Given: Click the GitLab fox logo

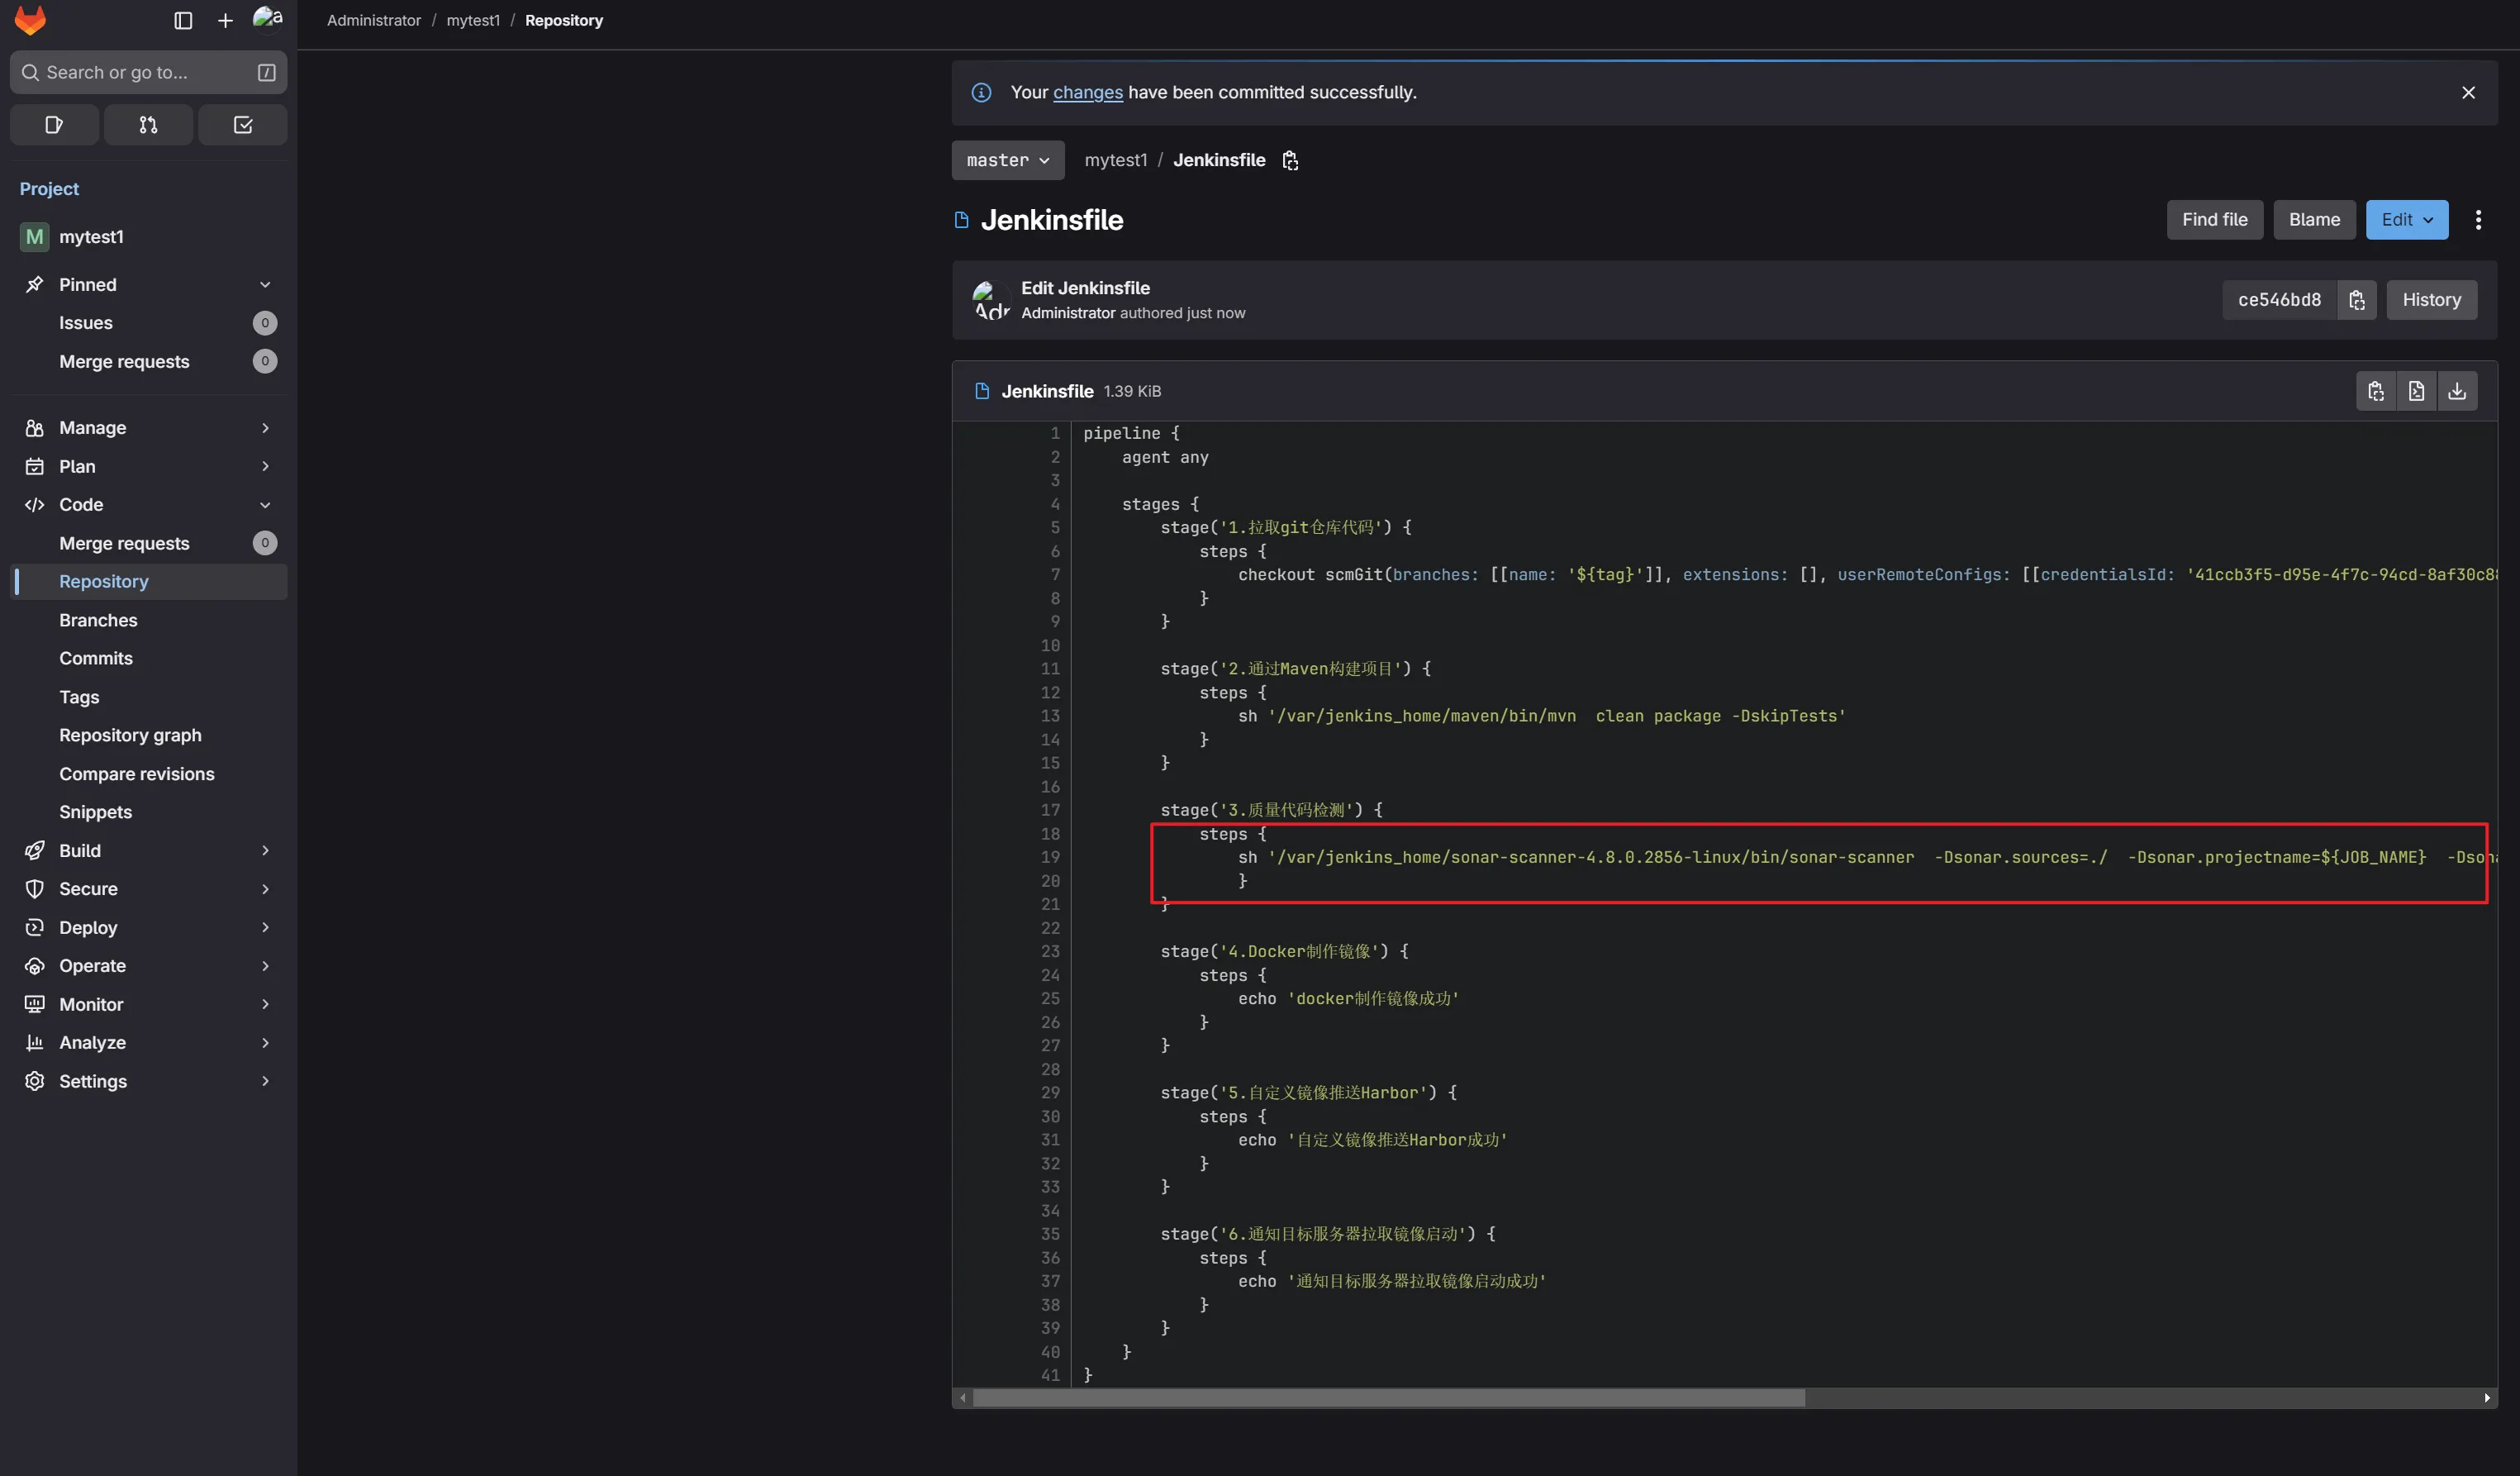Looking at the screenshot, I should [30, 20].
